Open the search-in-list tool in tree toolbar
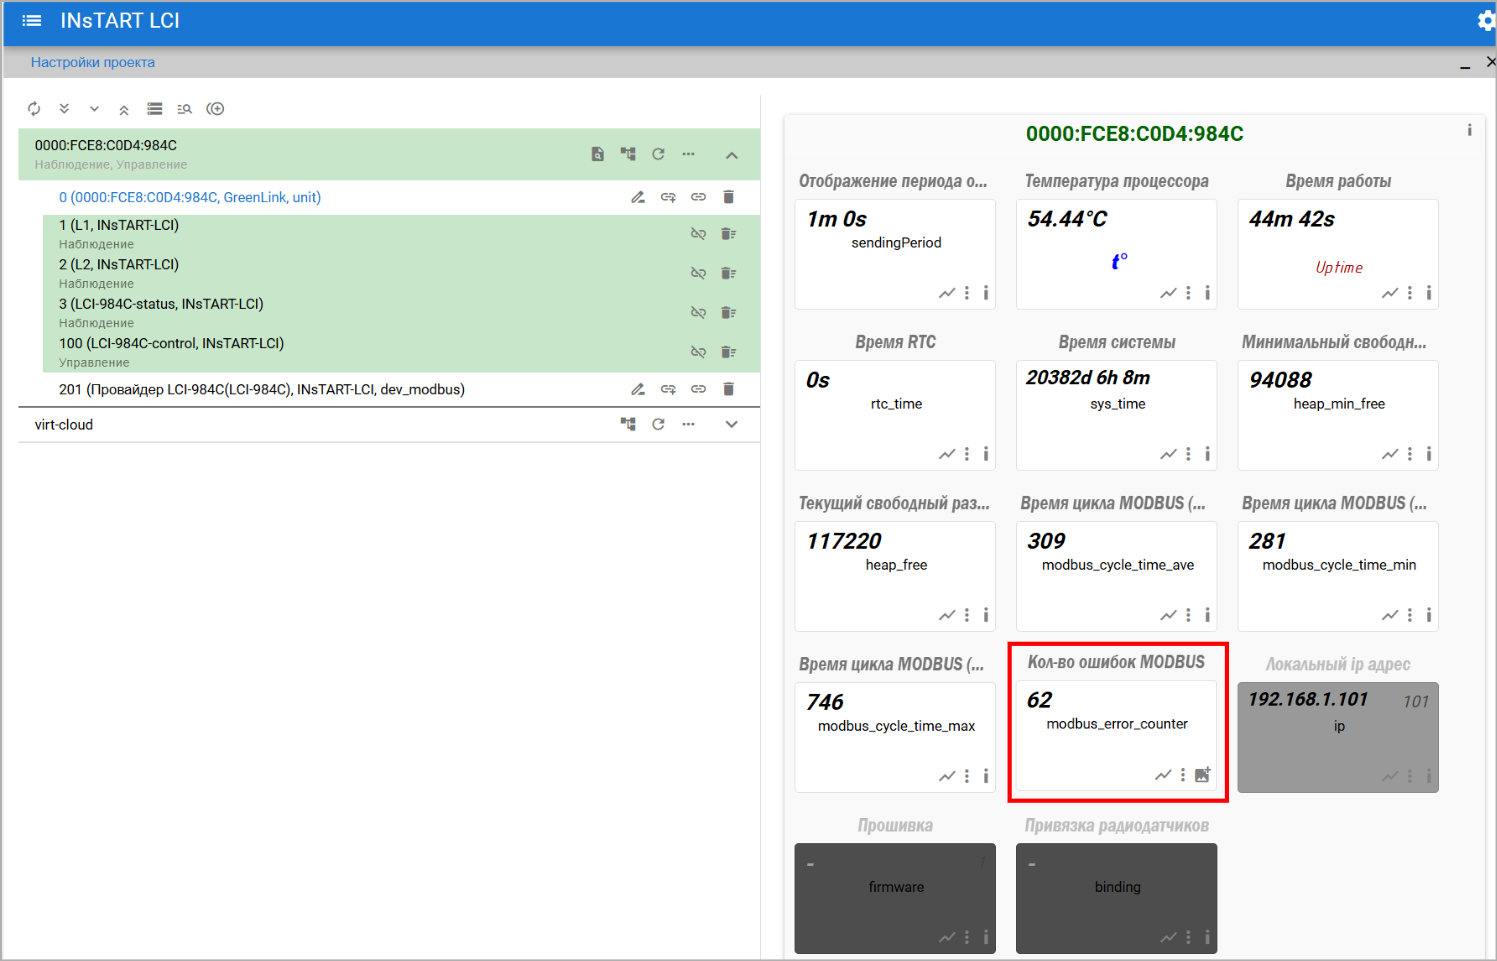Viewport: 1497px width, 961px height. (184, 109)
